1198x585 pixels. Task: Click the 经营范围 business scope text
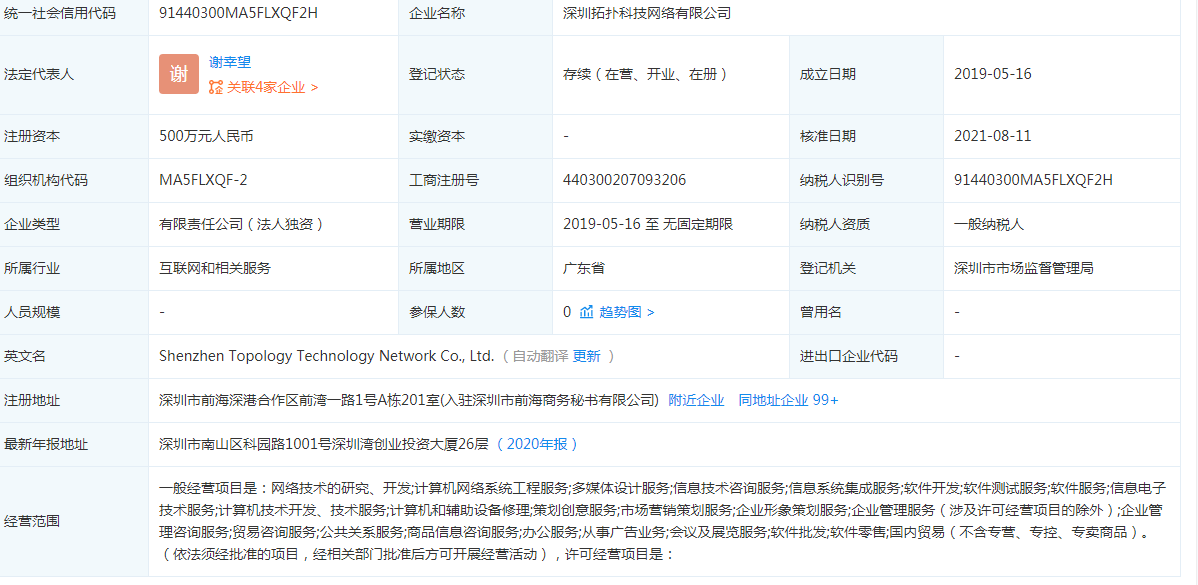[x=663, y=521]
